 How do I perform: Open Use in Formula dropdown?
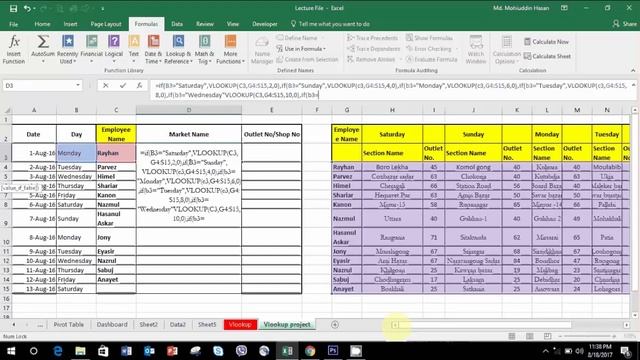coord(301,49)
